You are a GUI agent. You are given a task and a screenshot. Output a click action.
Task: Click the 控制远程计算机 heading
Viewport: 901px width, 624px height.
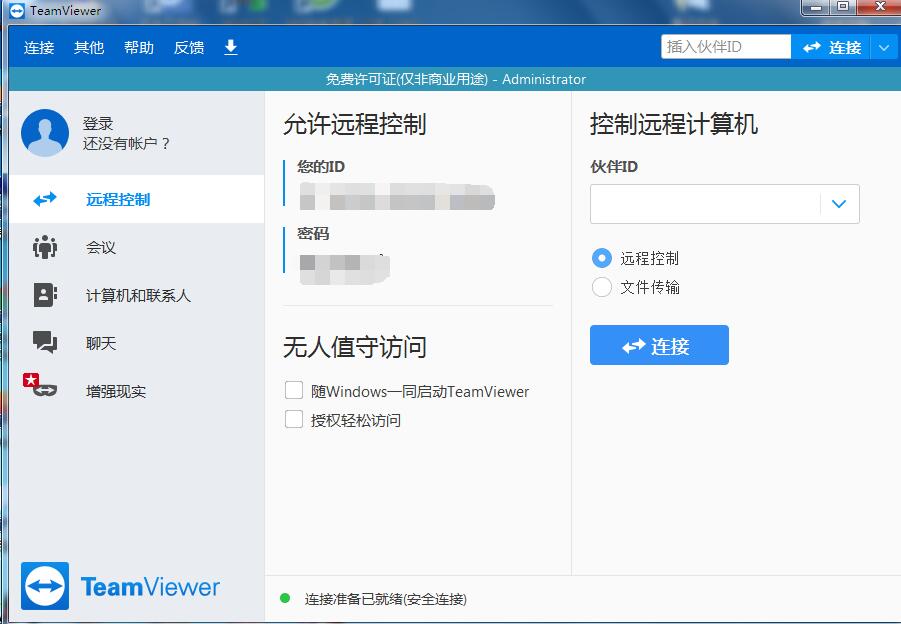coord(674,124)
